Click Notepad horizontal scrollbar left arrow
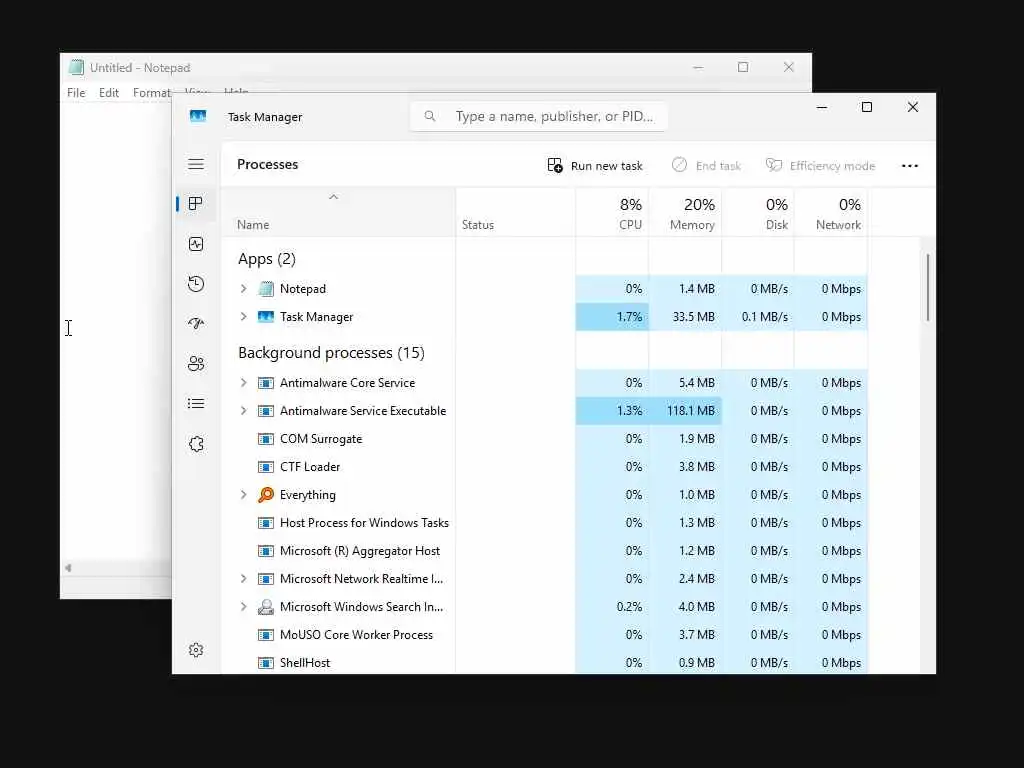The image size is (1024, 768). click(68, 568)
